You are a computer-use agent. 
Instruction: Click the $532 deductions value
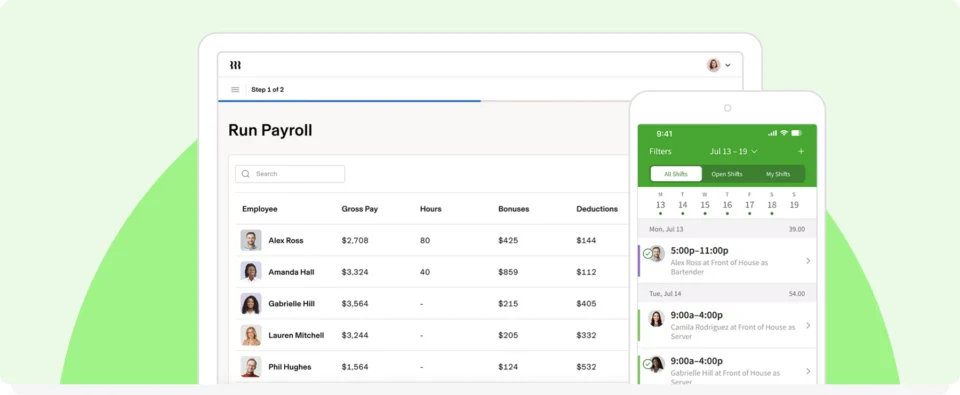coord(586,367)
